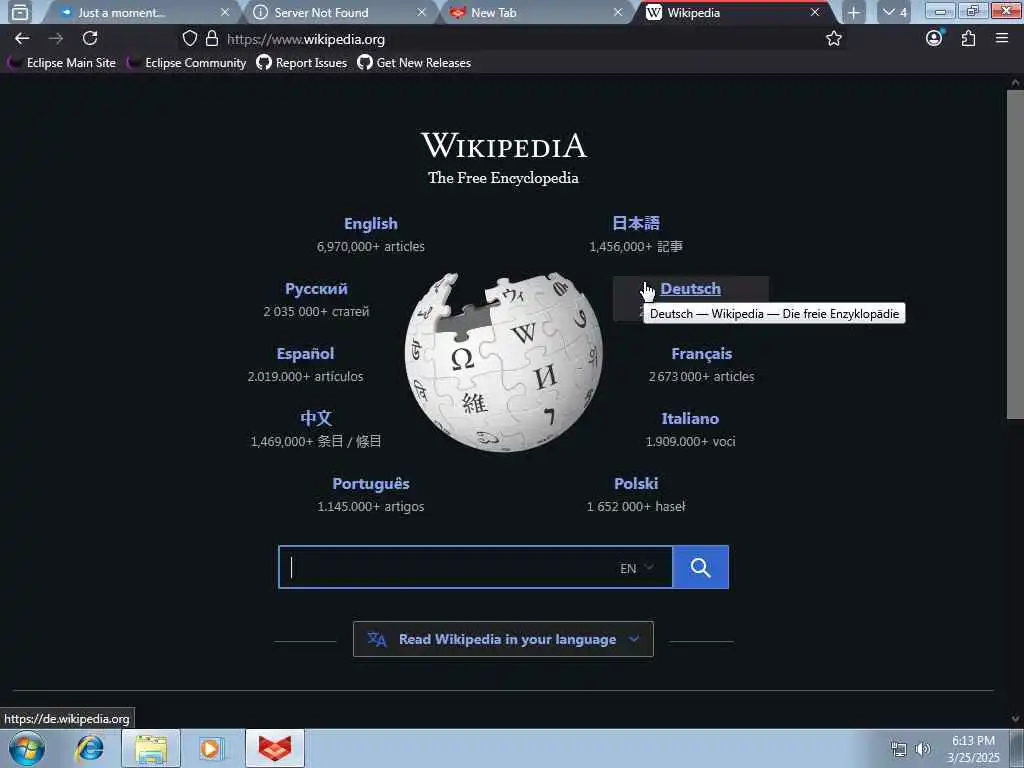Open the Polski Wikipedia link
This screenshot has width=1024, height=768.
tap(635, 483)
